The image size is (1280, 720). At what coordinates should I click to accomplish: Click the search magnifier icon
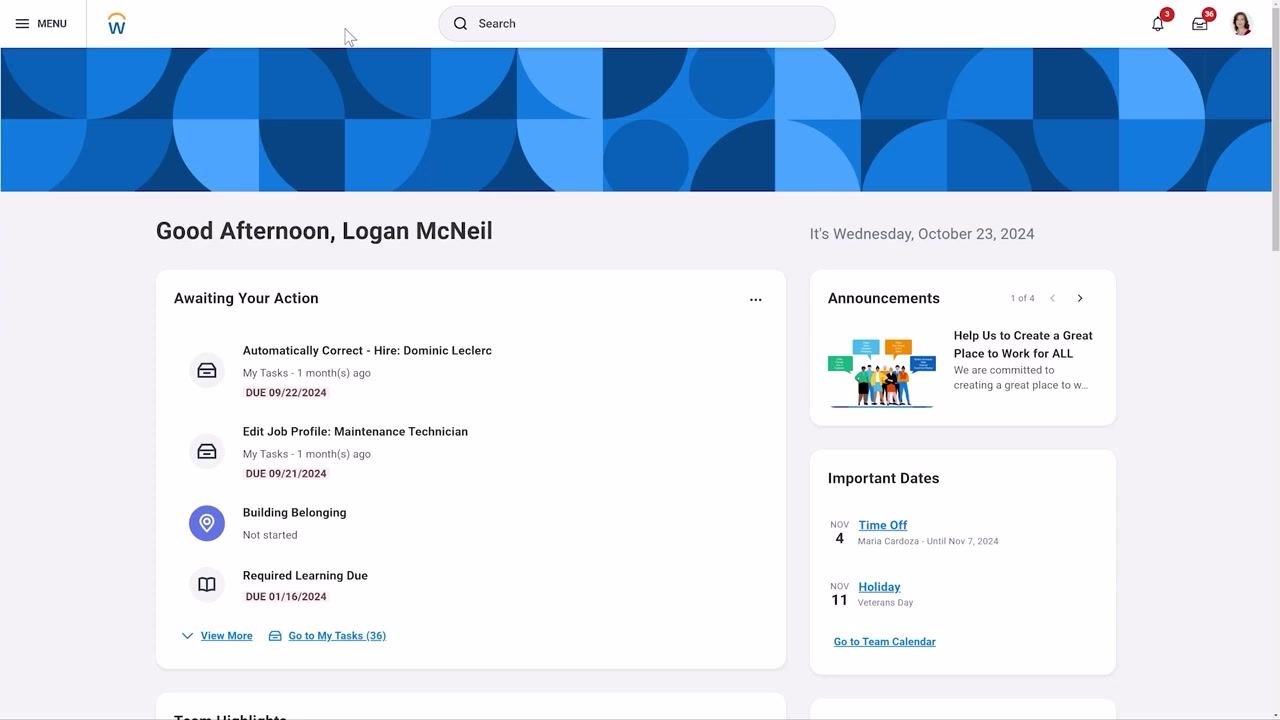pos(460,24)
